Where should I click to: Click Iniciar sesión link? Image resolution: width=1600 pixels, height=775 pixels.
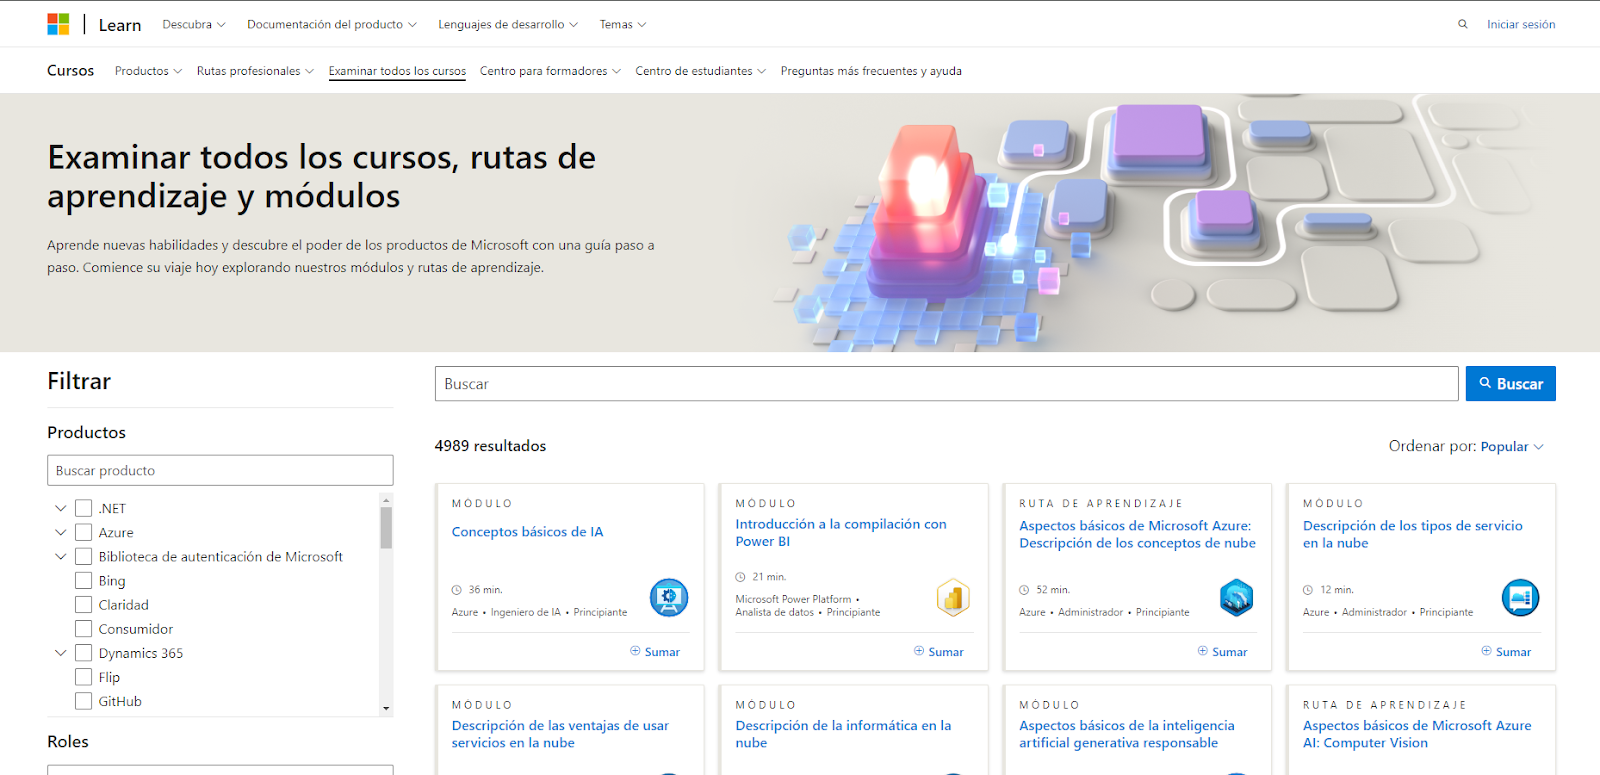1521,24
